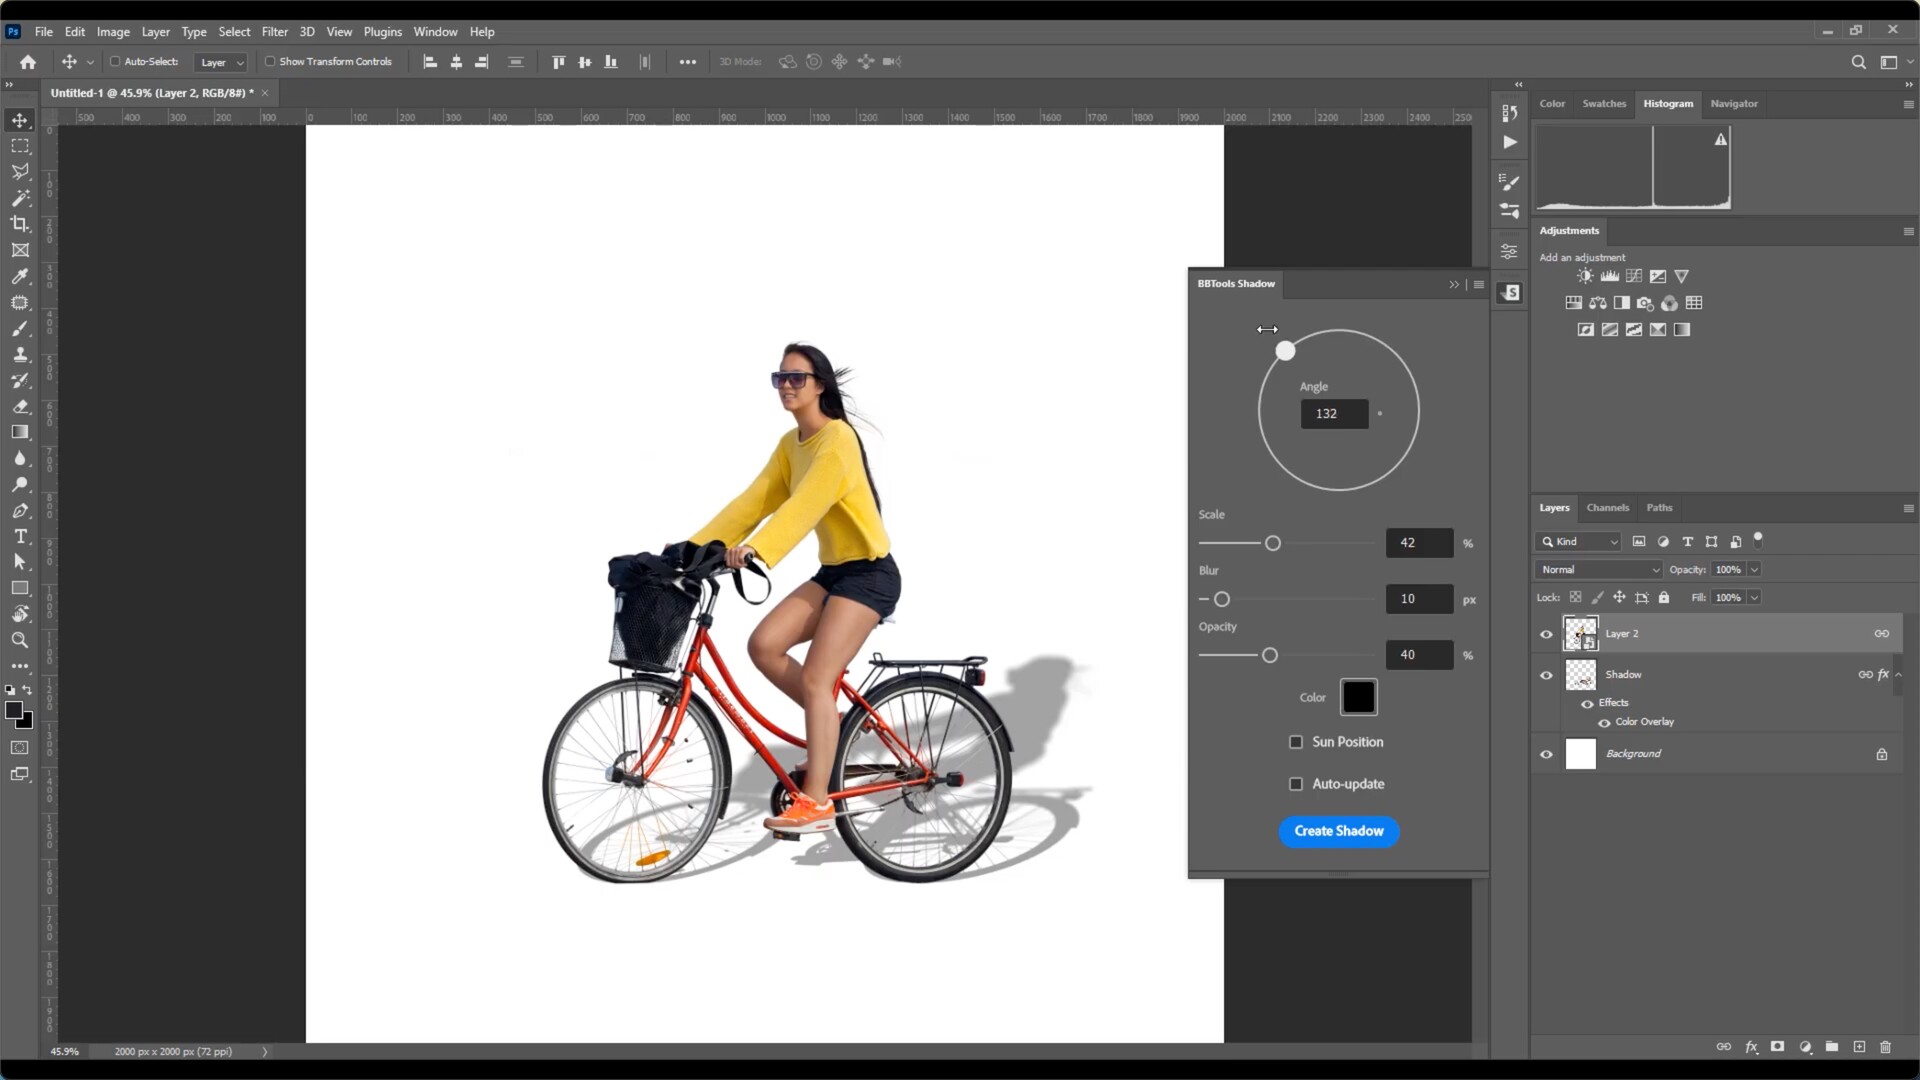Click the Create Shadow button
Screen dimensions: 1920x1080
click(x=1338, y=831)
